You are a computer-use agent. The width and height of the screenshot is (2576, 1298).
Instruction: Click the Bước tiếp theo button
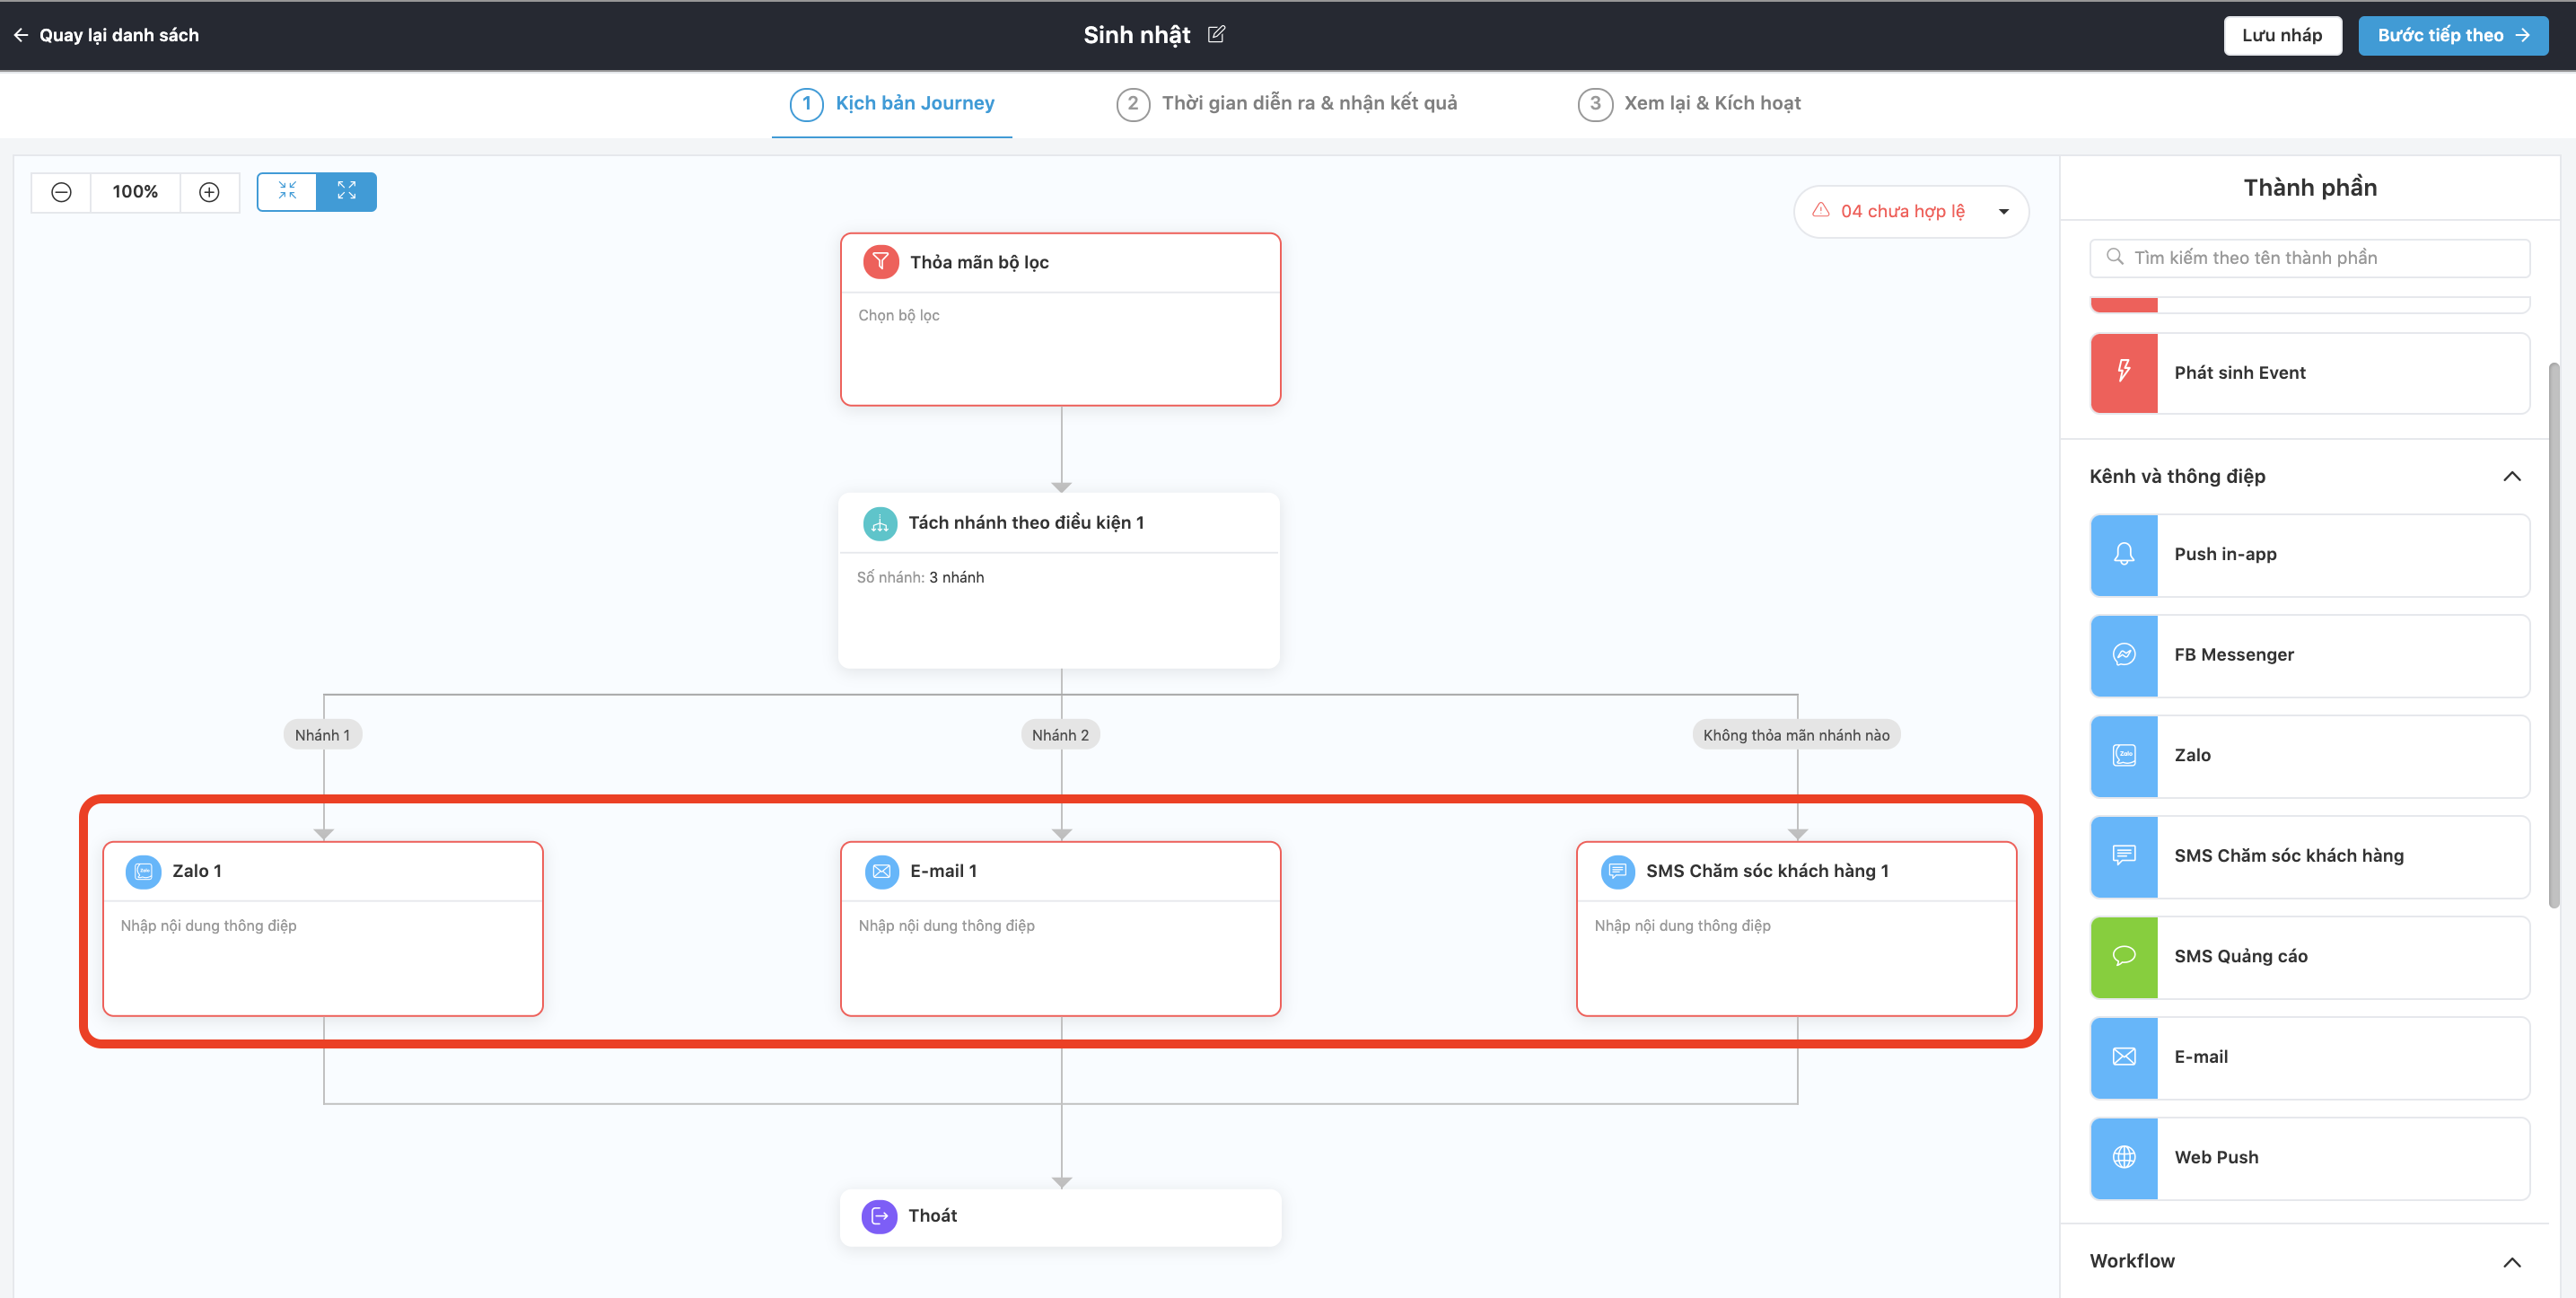[x=2452, y=35]
